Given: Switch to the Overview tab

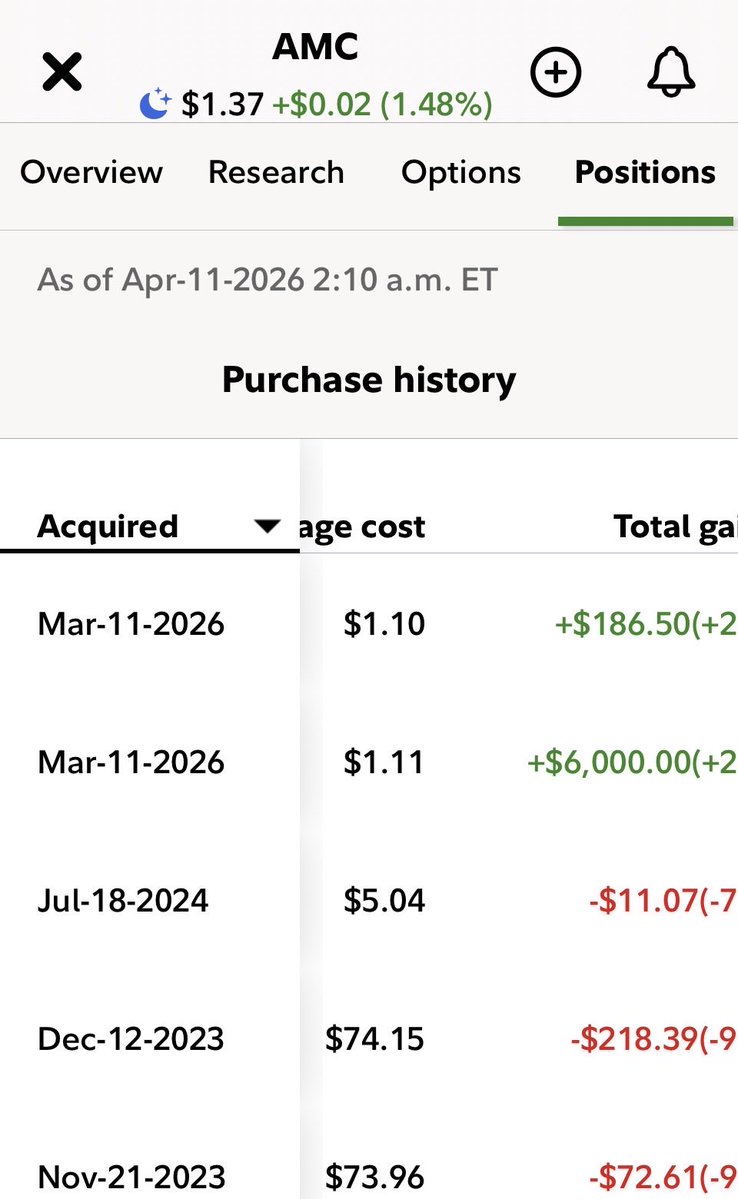Looking at the screenshot, I should pos(91,172).
